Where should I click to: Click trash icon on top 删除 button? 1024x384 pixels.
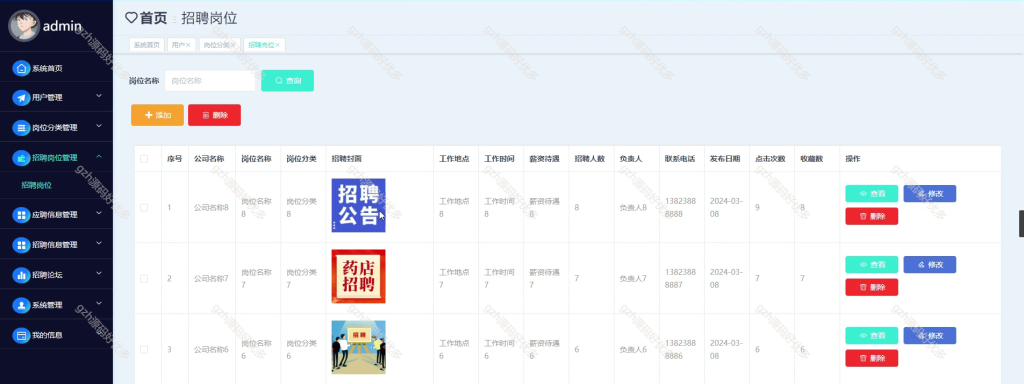(x=206, y=115)
